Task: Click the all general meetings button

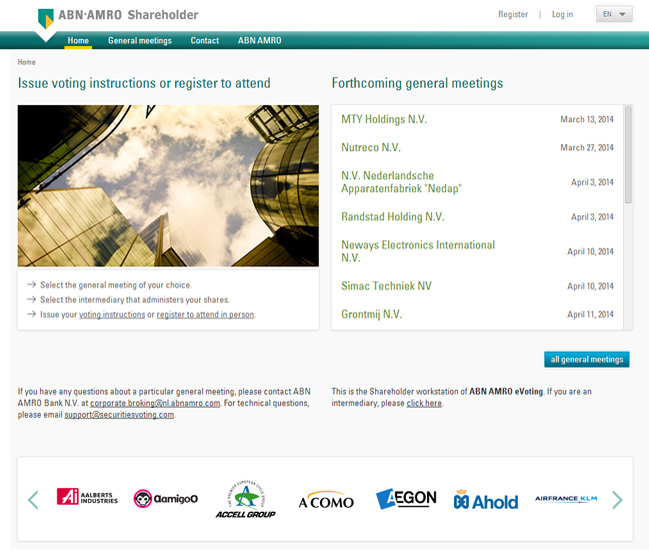Action: click(x=587, y=359)
